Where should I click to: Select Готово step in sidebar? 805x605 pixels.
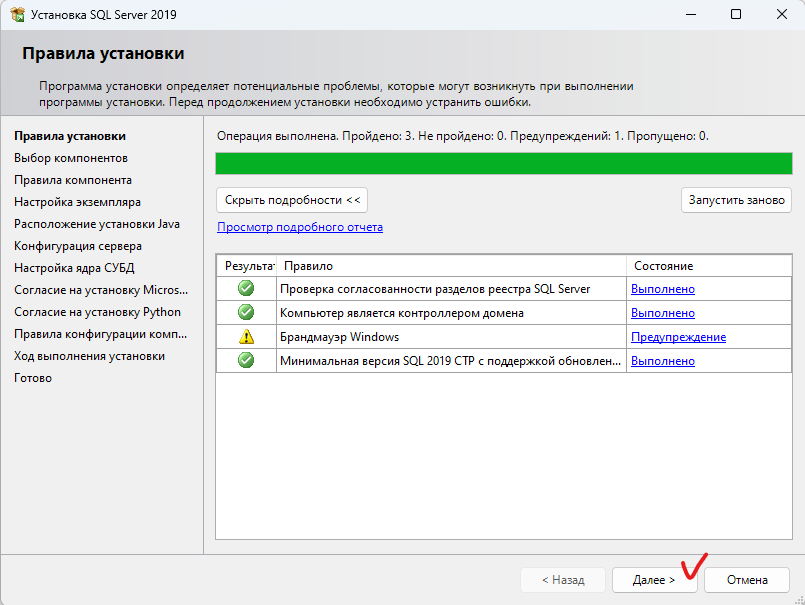click(x=33, y=378)
